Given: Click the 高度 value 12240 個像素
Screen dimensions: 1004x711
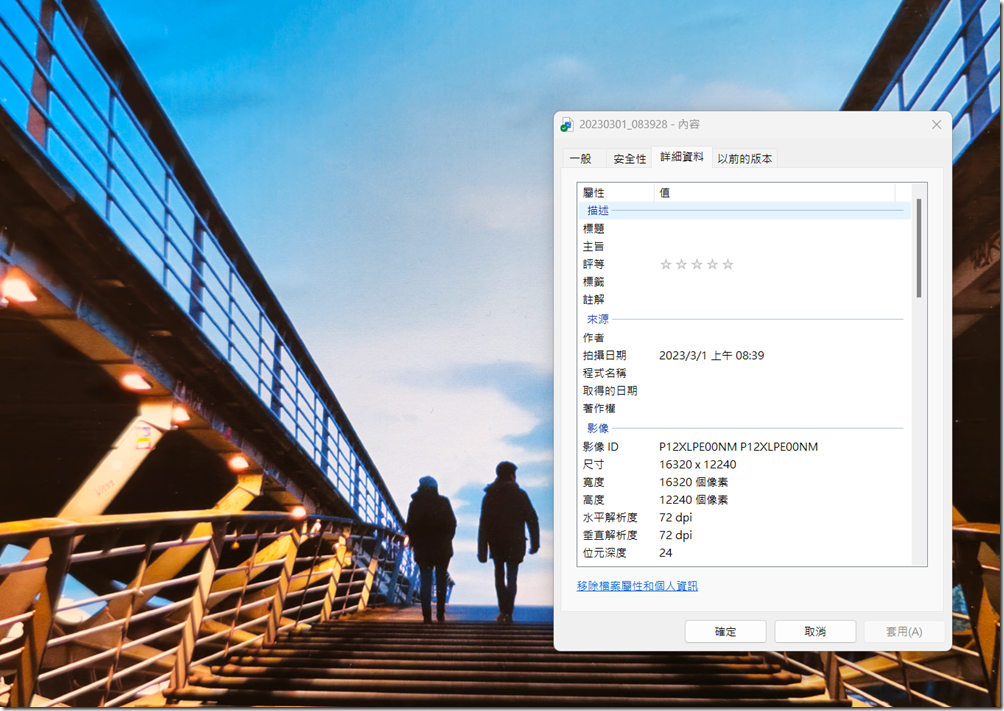Looking at the screenshot, I should [x=693, y=500].
